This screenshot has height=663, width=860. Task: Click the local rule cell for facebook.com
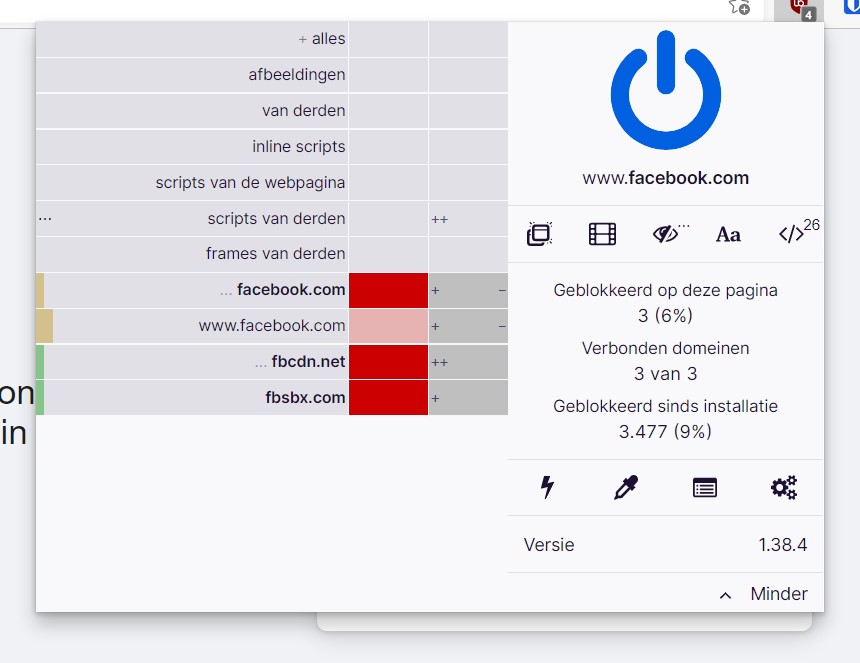(x=468, y=290)
